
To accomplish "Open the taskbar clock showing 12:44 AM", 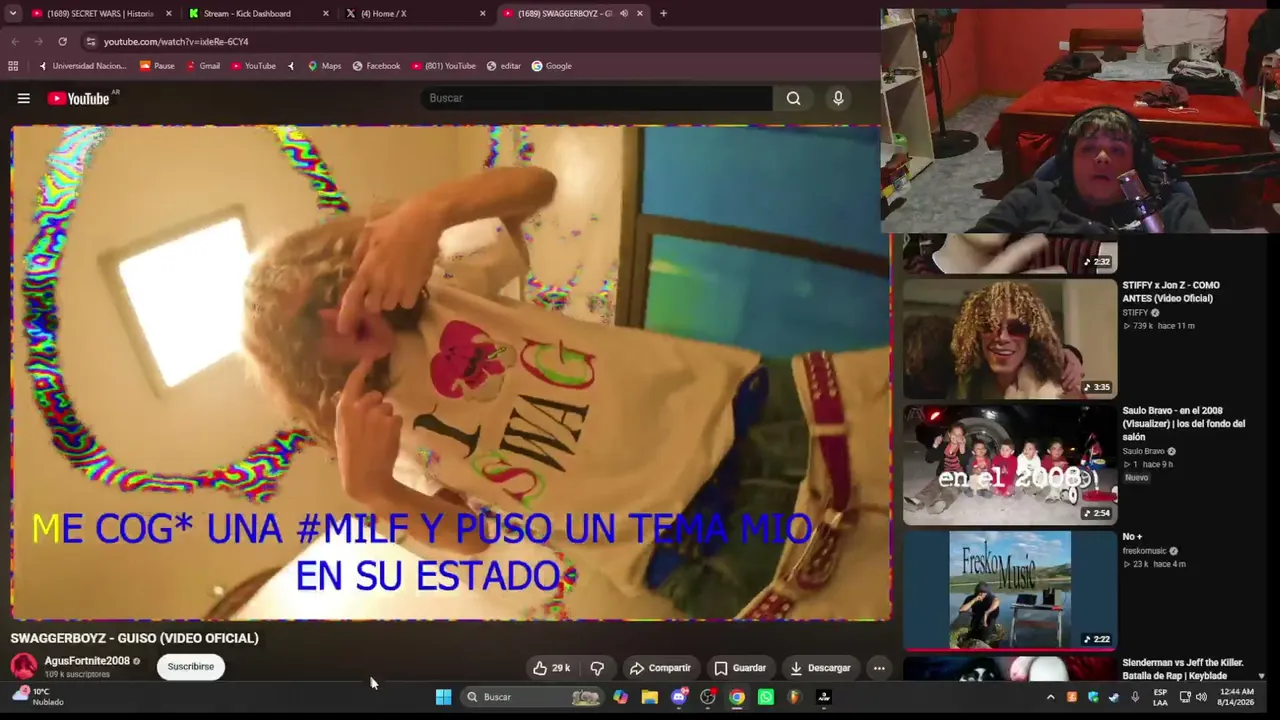I will coord(1237,697).
